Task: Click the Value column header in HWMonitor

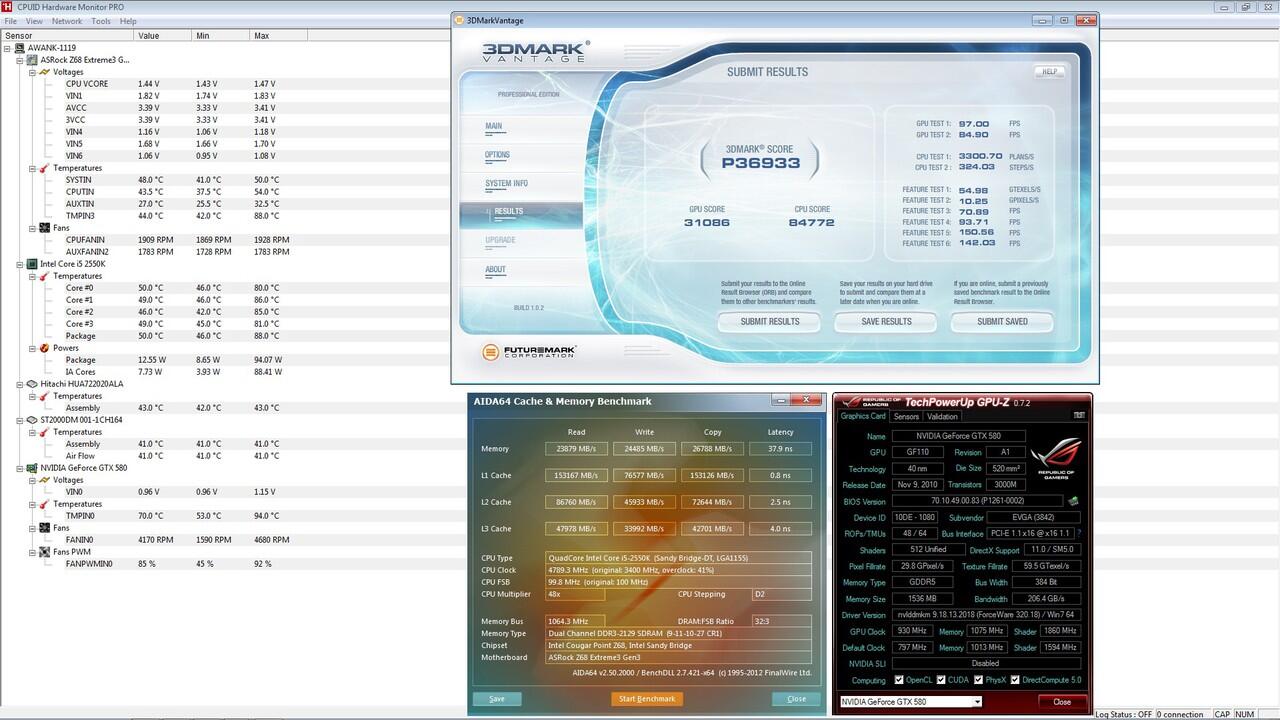Action: pyautogui.click(x=162, y=35)
